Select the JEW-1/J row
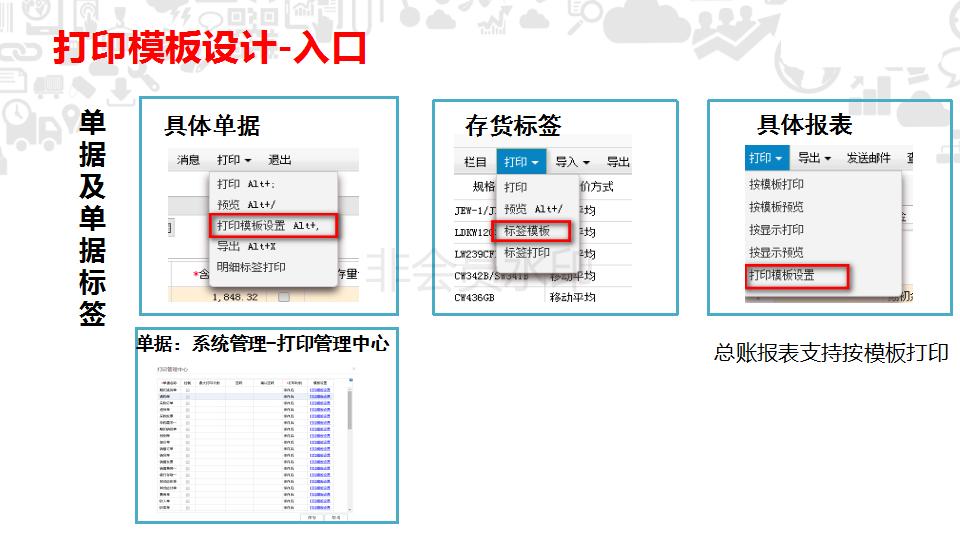 [475, 210]
